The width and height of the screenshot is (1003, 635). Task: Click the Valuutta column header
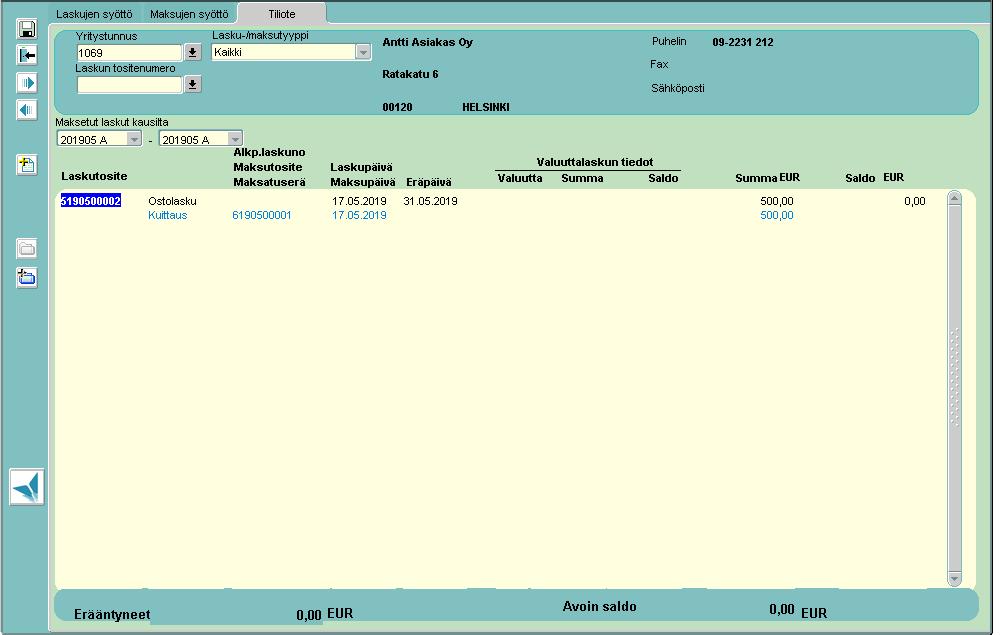[520, 178]
